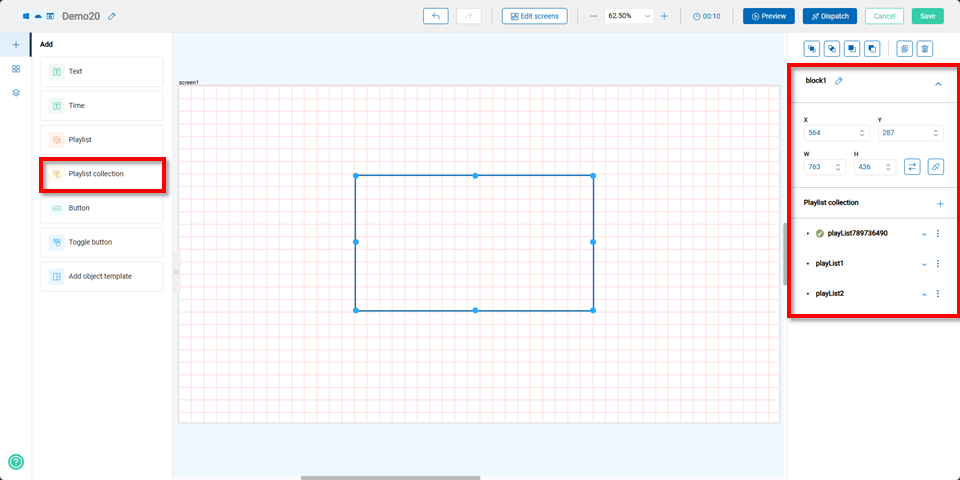Image resolution: width=960 pixels, height=480 pixels.
Task: Add a playlist with the plus icon
Action: 939,203
